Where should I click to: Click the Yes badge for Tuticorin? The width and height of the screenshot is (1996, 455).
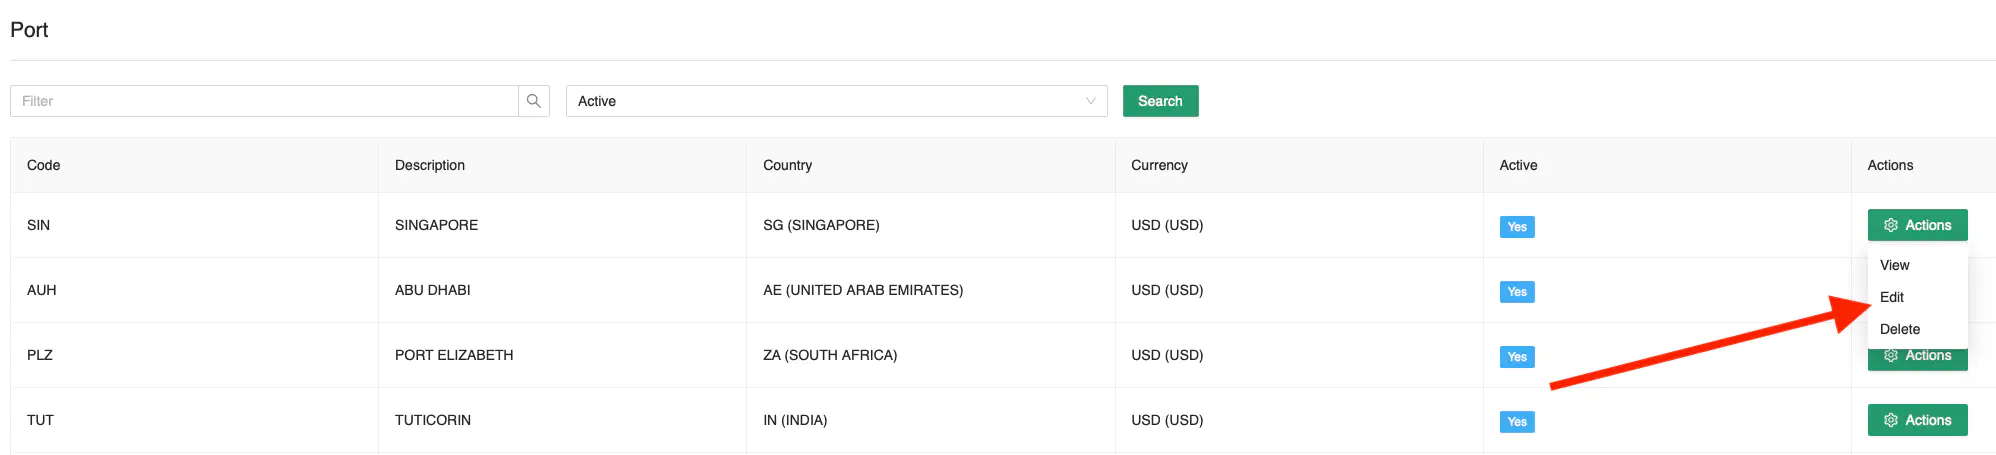click(1517, 422)
